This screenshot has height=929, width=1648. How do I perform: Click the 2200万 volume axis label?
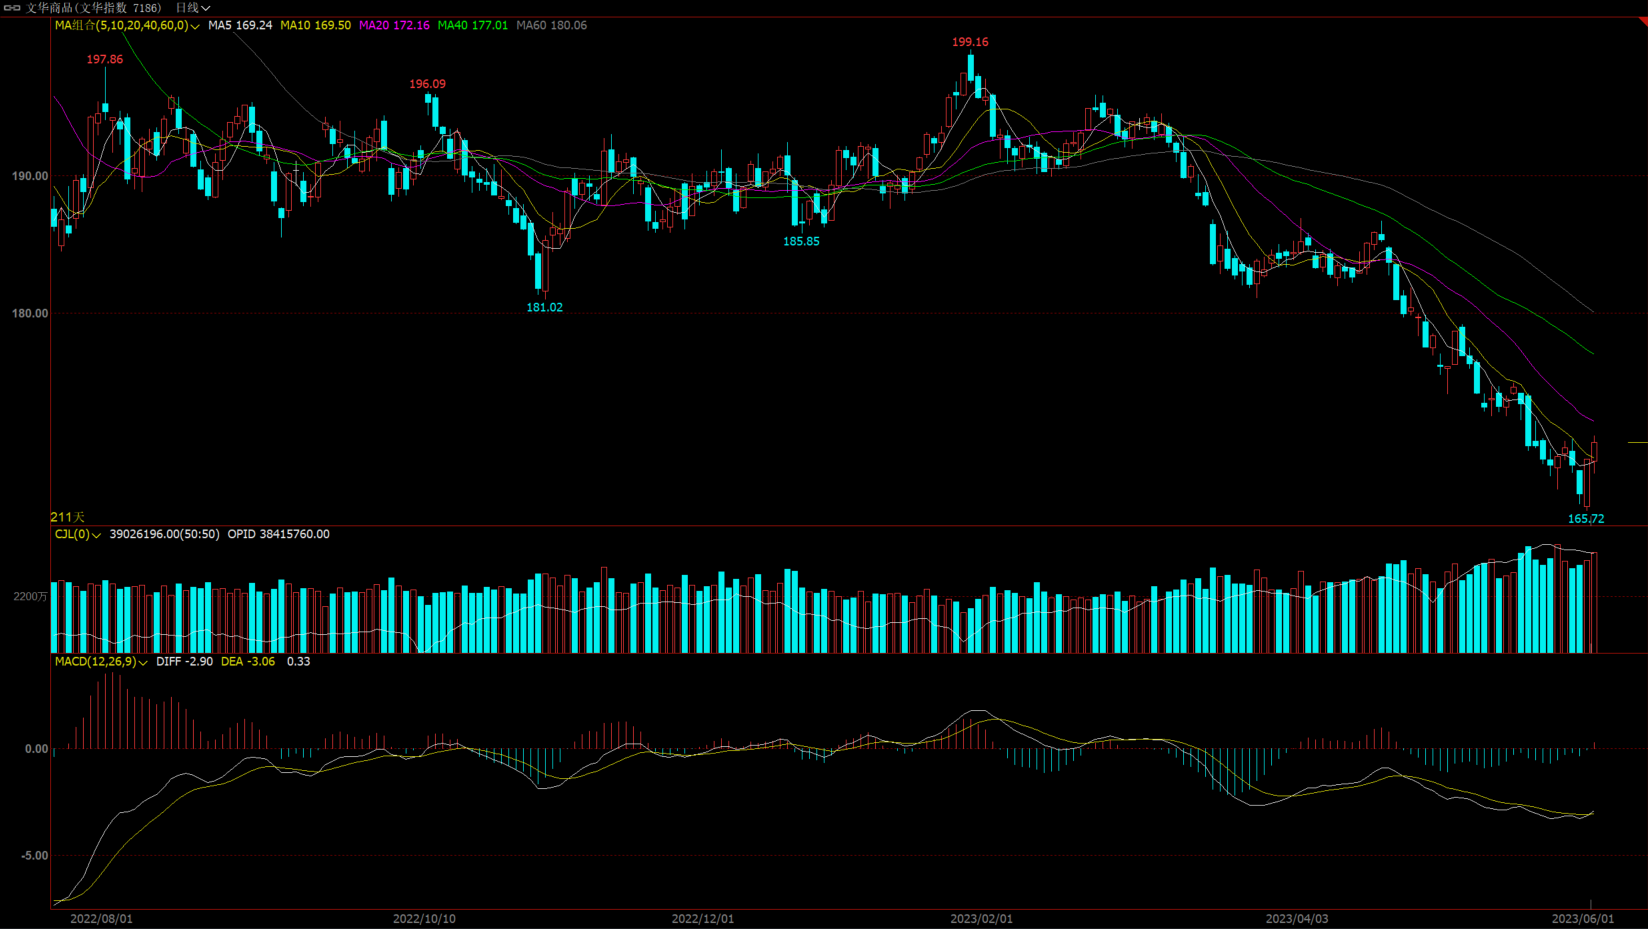pyautogui.click(x=31, y=596)
